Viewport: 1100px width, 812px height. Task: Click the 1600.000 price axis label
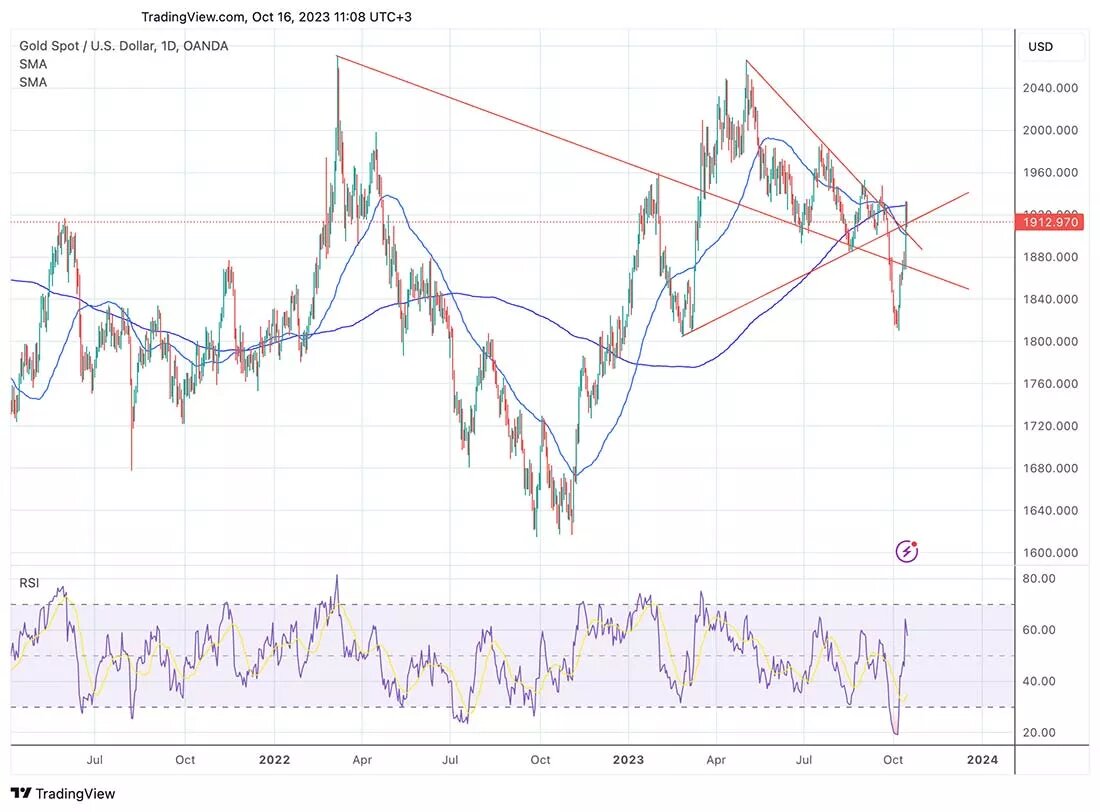click(1050, 552)
